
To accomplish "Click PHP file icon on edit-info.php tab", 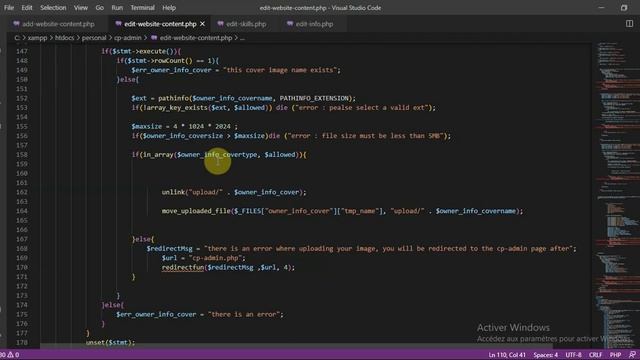I will tap(290, 24).
